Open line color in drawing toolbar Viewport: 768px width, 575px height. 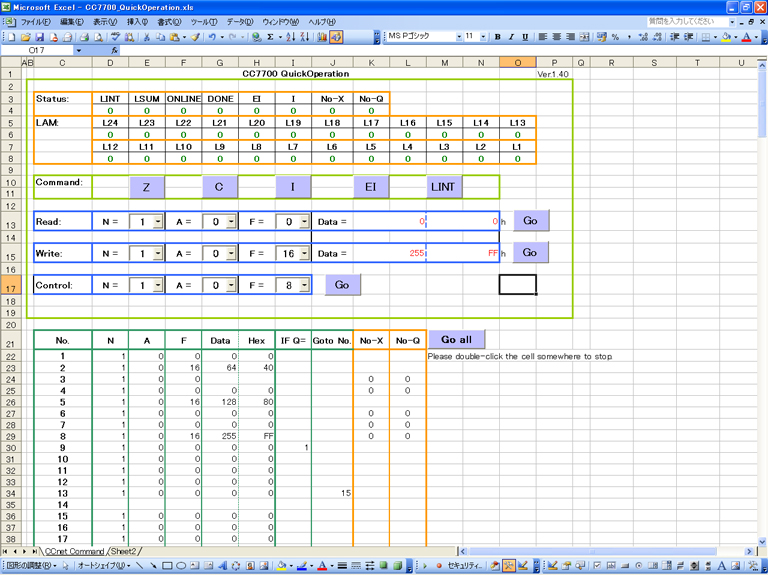(302, 566)
